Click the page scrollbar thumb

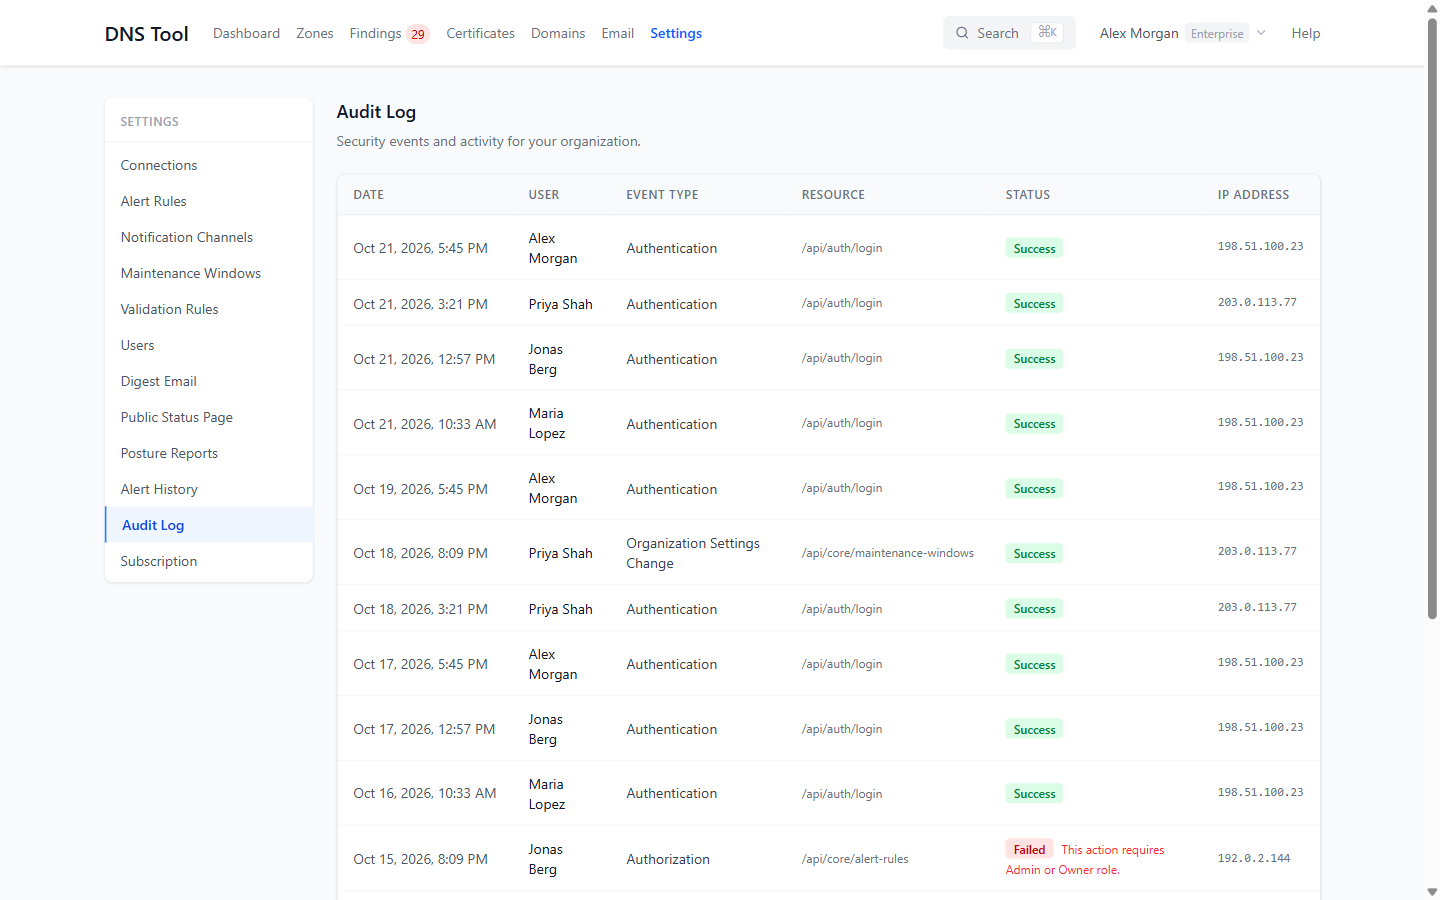tap(1432, 318)
